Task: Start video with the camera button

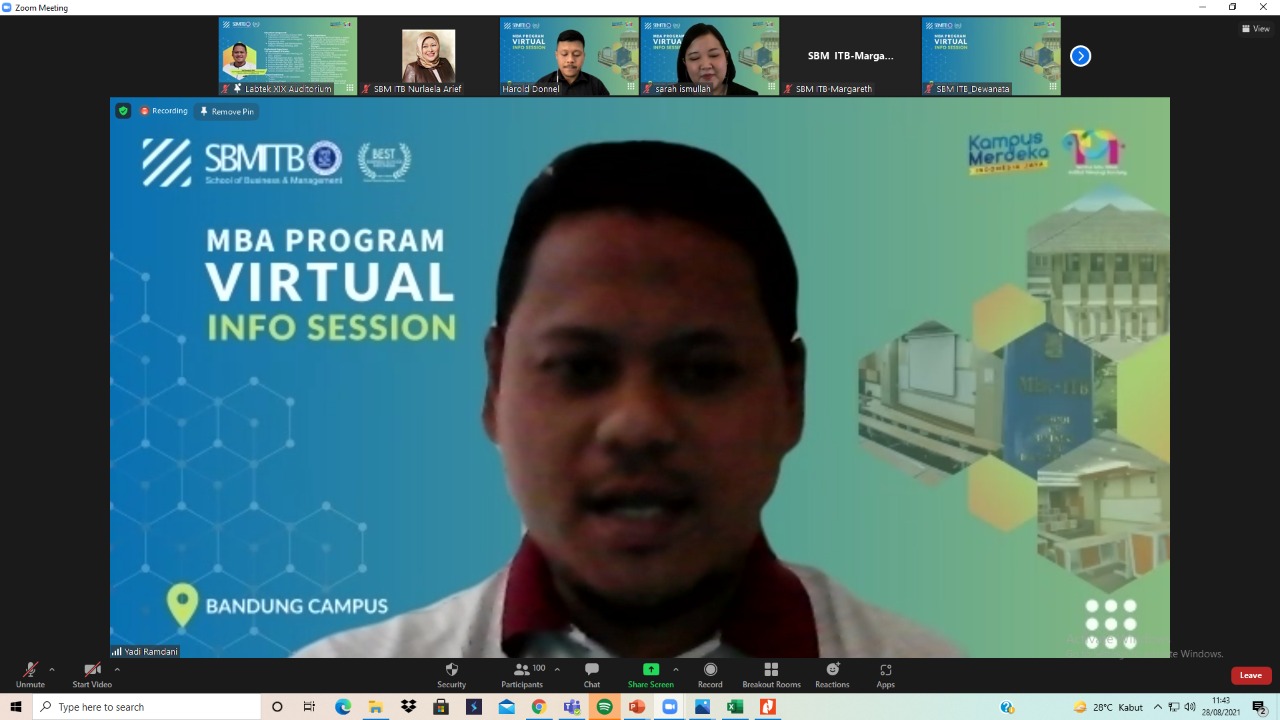Action: 92,675
